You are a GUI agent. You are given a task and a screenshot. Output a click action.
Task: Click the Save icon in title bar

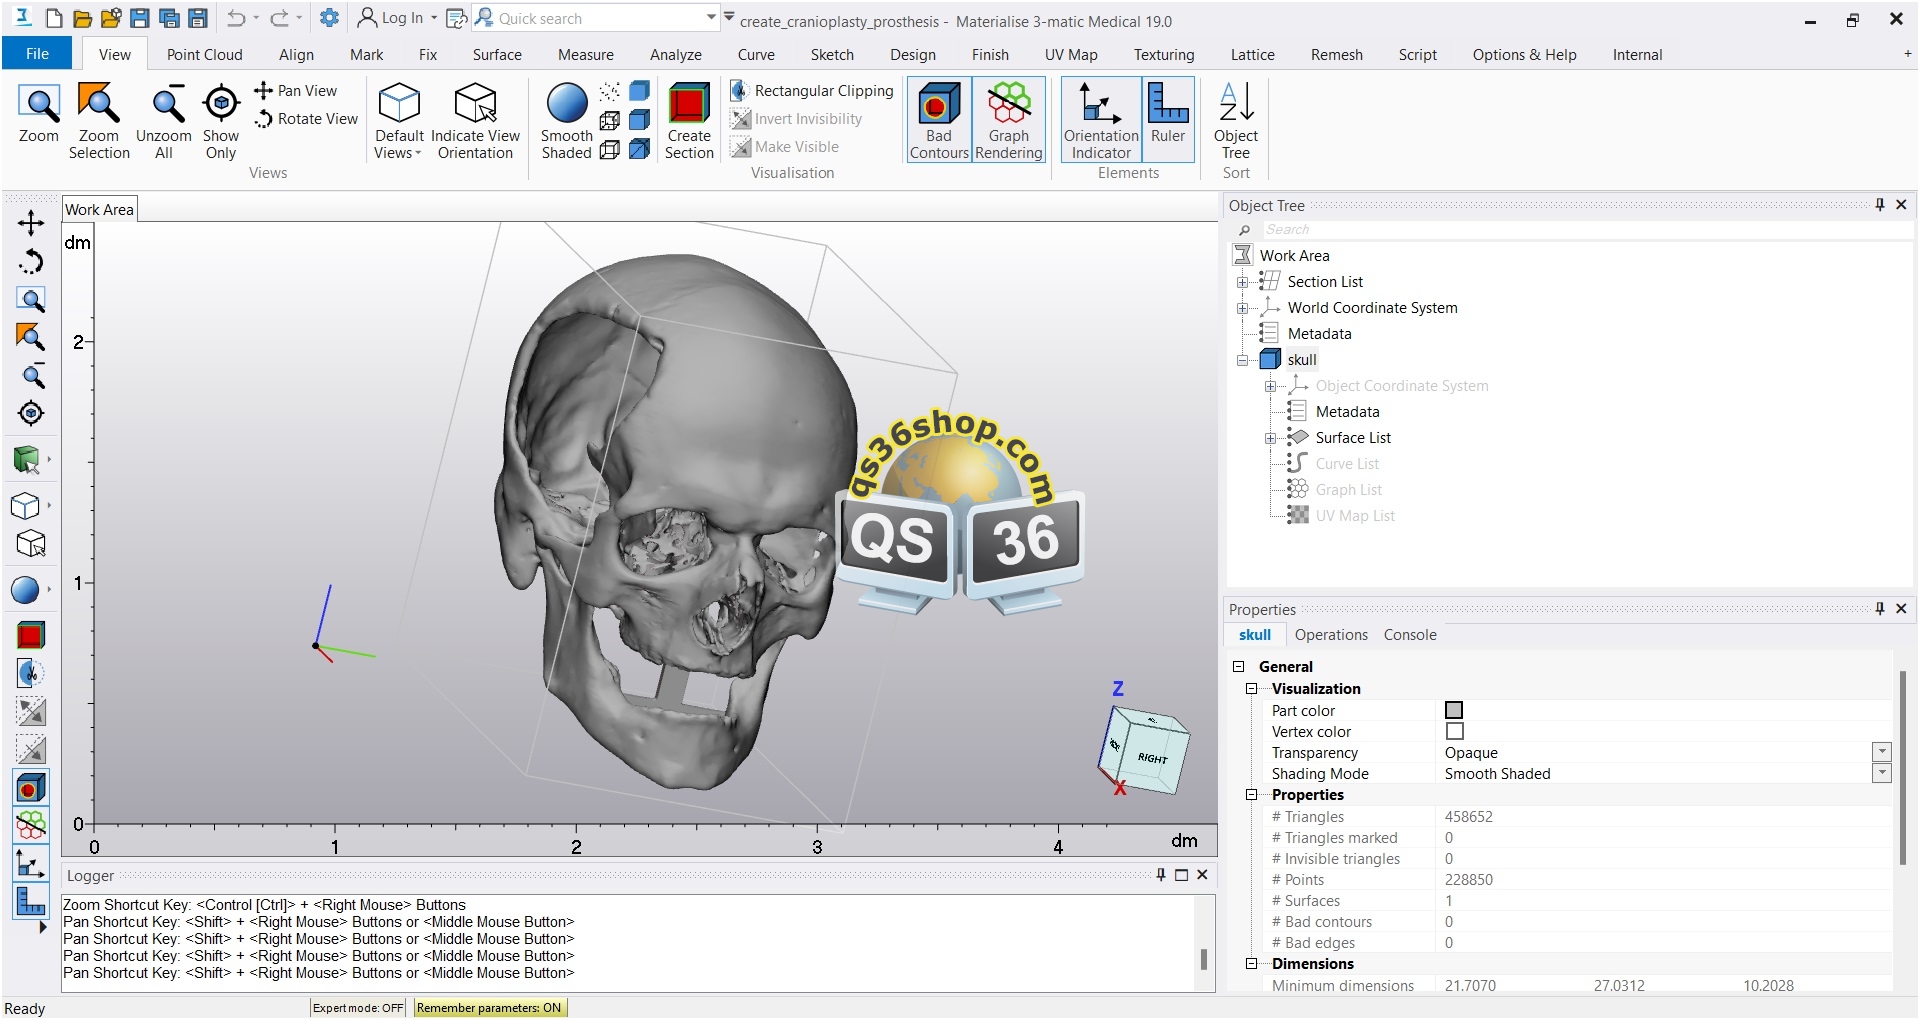click(140, 18)
